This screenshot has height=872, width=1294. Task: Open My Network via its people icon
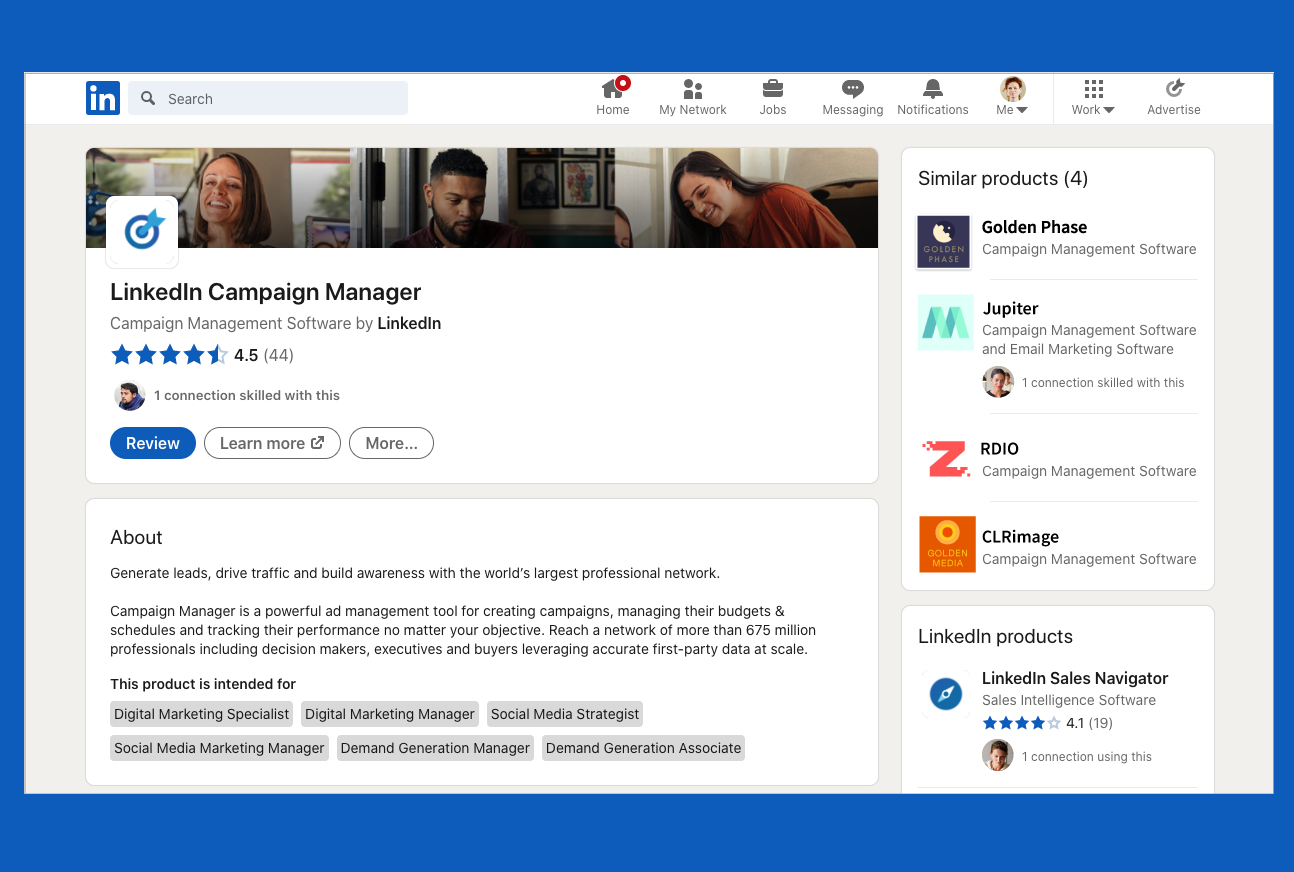tap(692, 89)
